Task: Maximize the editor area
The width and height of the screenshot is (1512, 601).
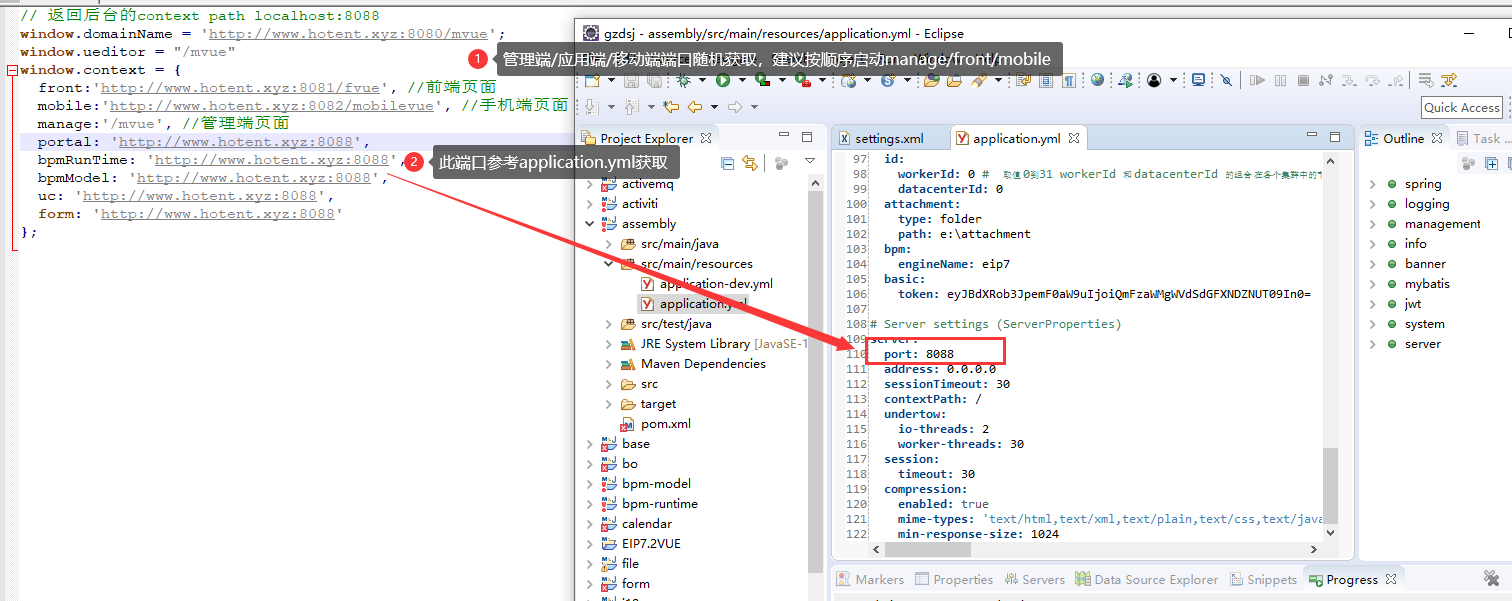Action: click(x=1335, y=137)
